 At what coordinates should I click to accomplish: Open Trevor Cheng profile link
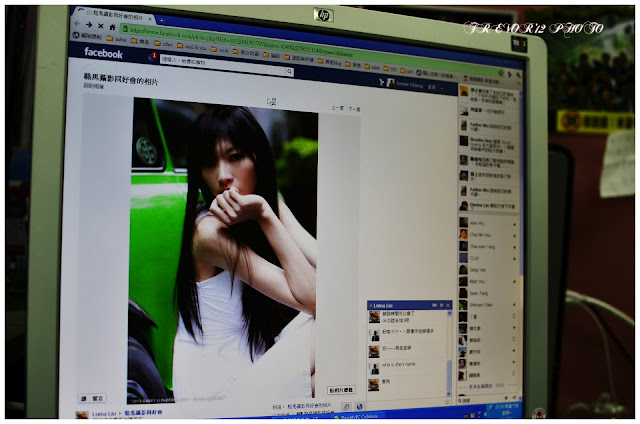click(409, 85)
